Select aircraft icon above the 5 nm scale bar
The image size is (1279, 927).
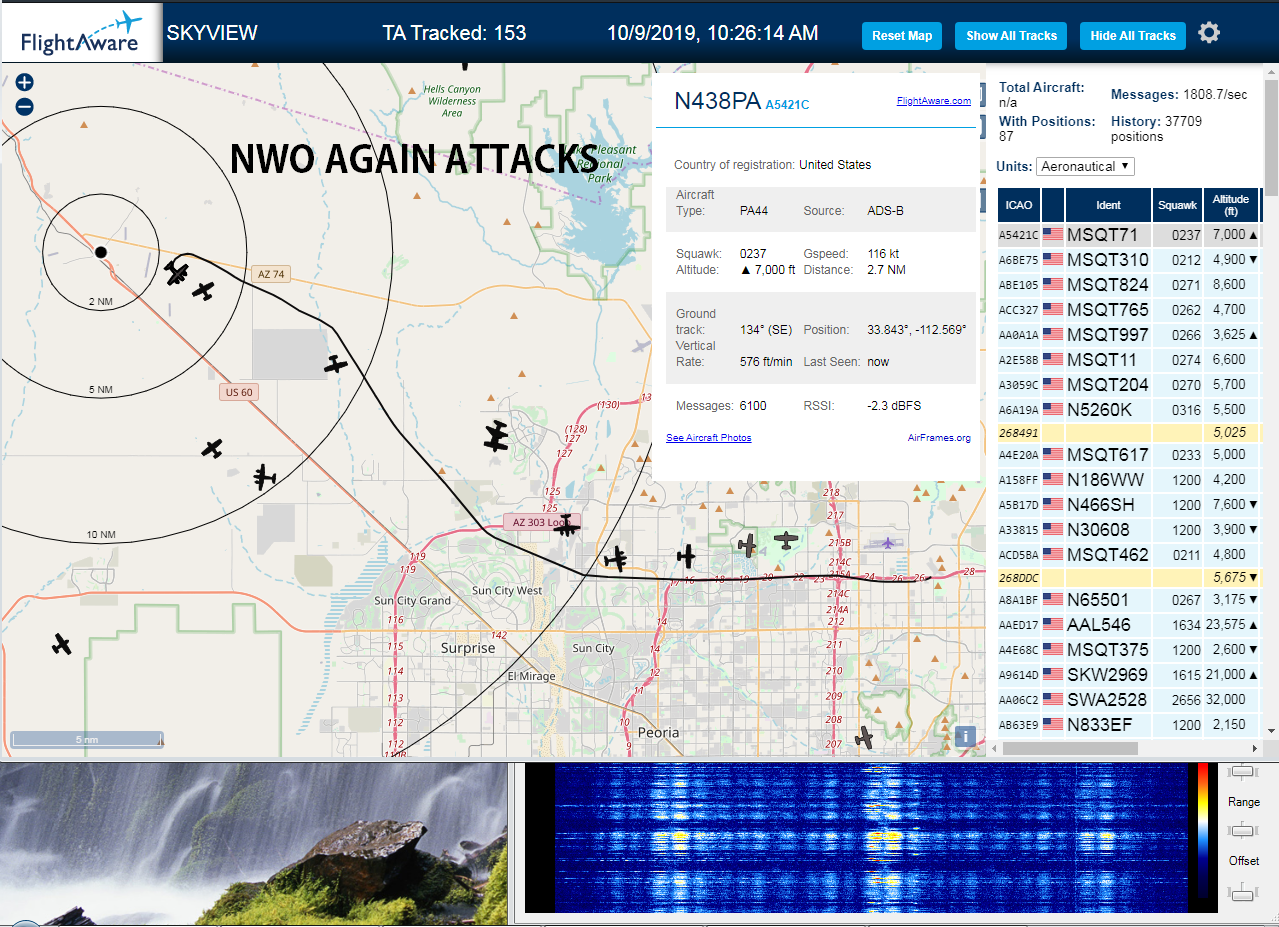pyautogui.click(x=62, y=644)
